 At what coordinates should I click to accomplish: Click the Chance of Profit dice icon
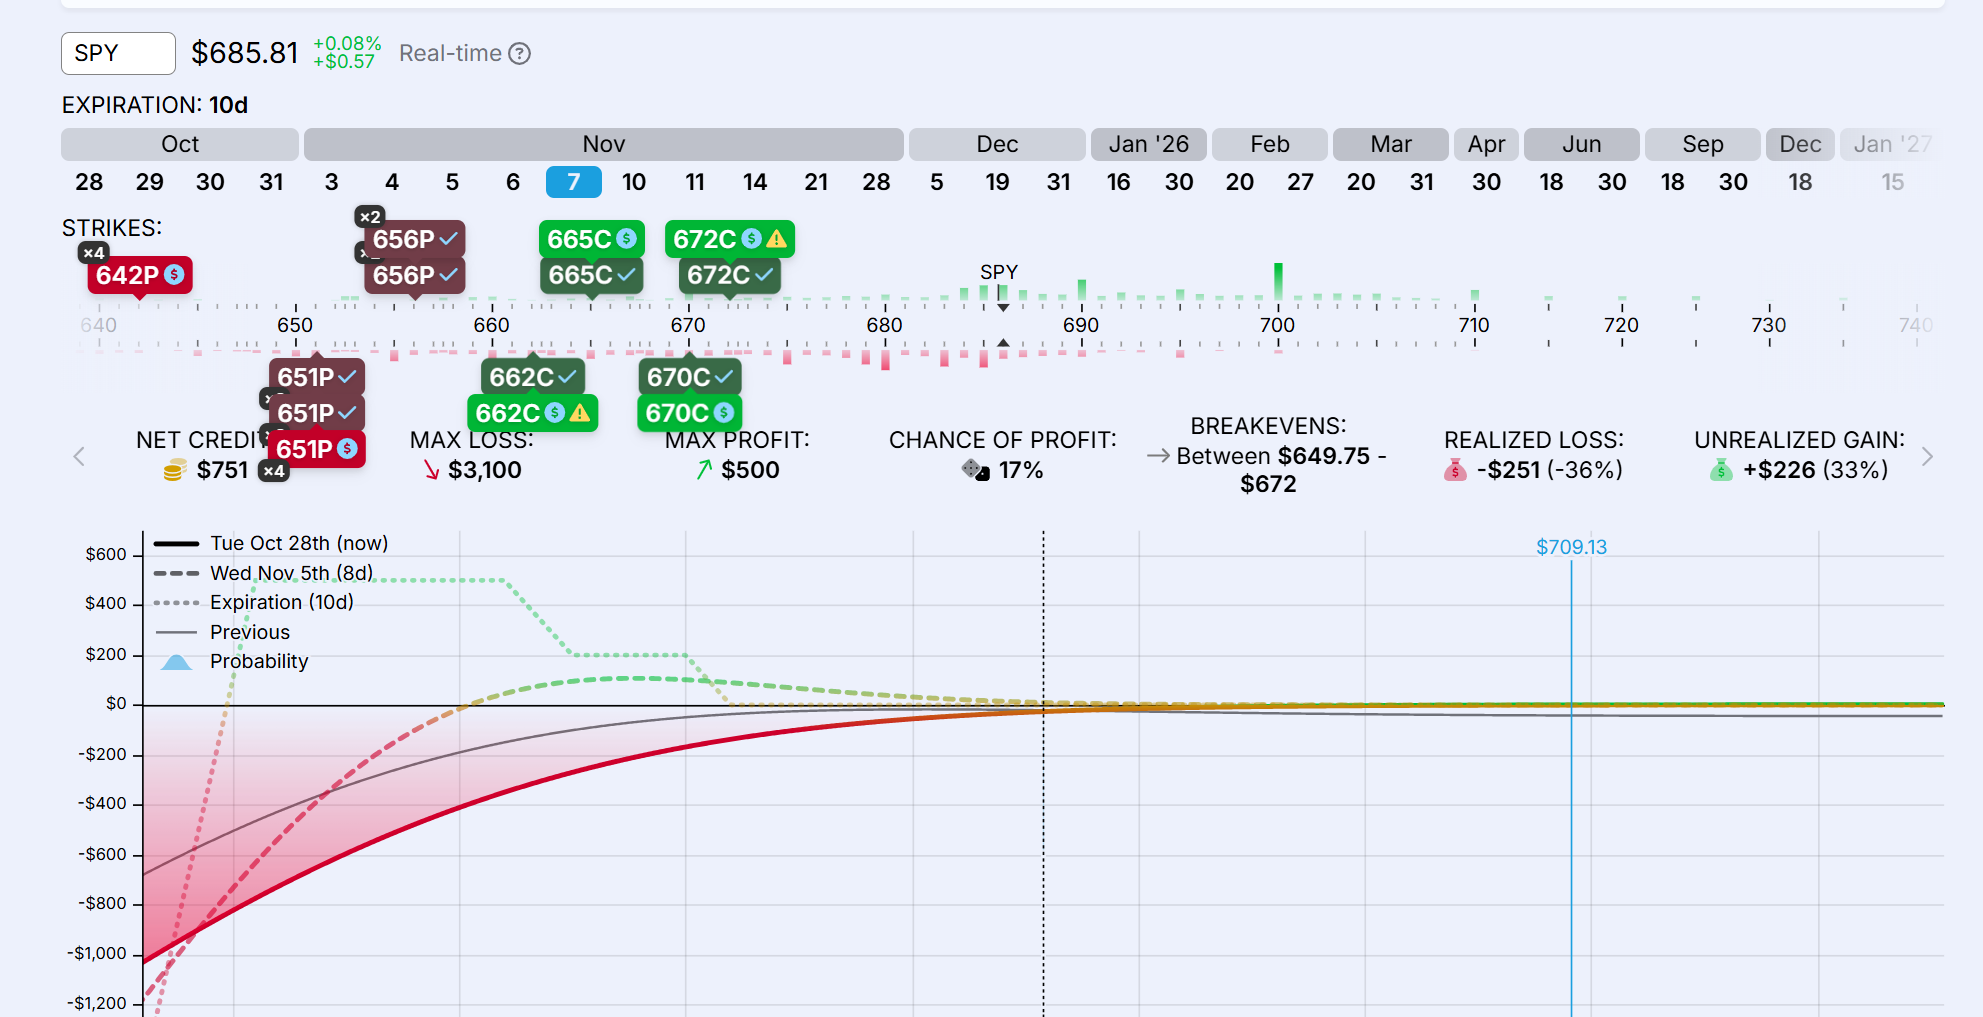(975, 470)
